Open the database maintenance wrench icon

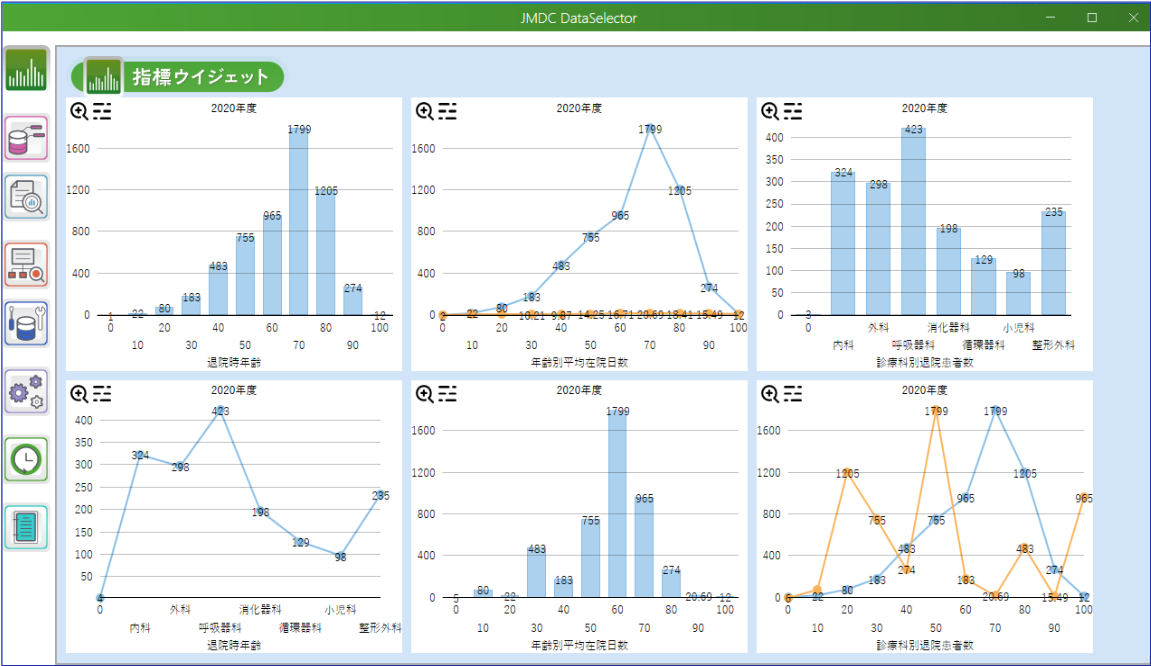coord(27,324)
